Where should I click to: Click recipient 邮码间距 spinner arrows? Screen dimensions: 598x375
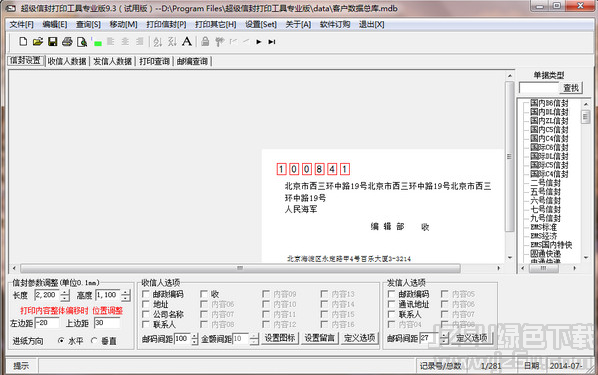pos(194,339)
